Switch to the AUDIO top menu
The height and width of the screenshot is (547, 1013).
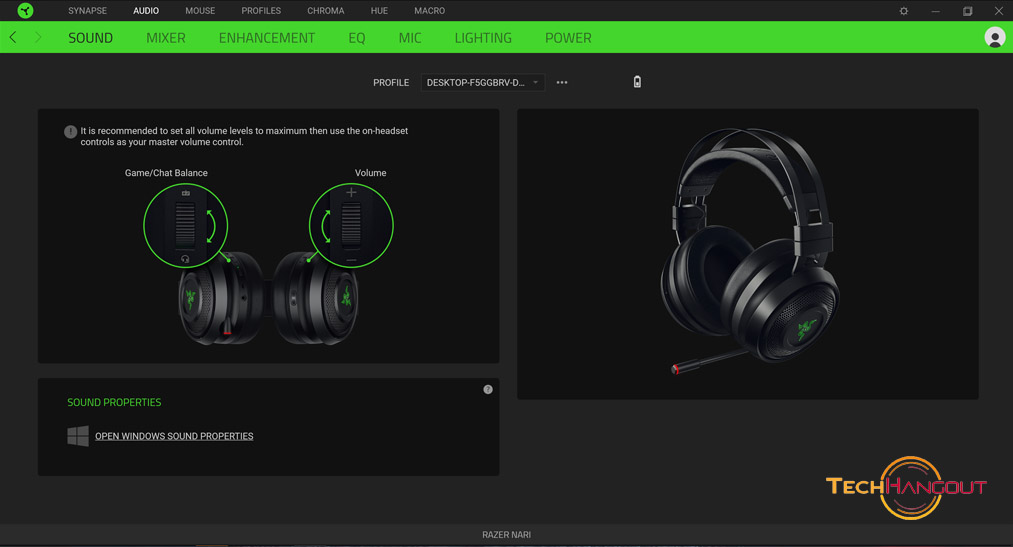point(146,11)
